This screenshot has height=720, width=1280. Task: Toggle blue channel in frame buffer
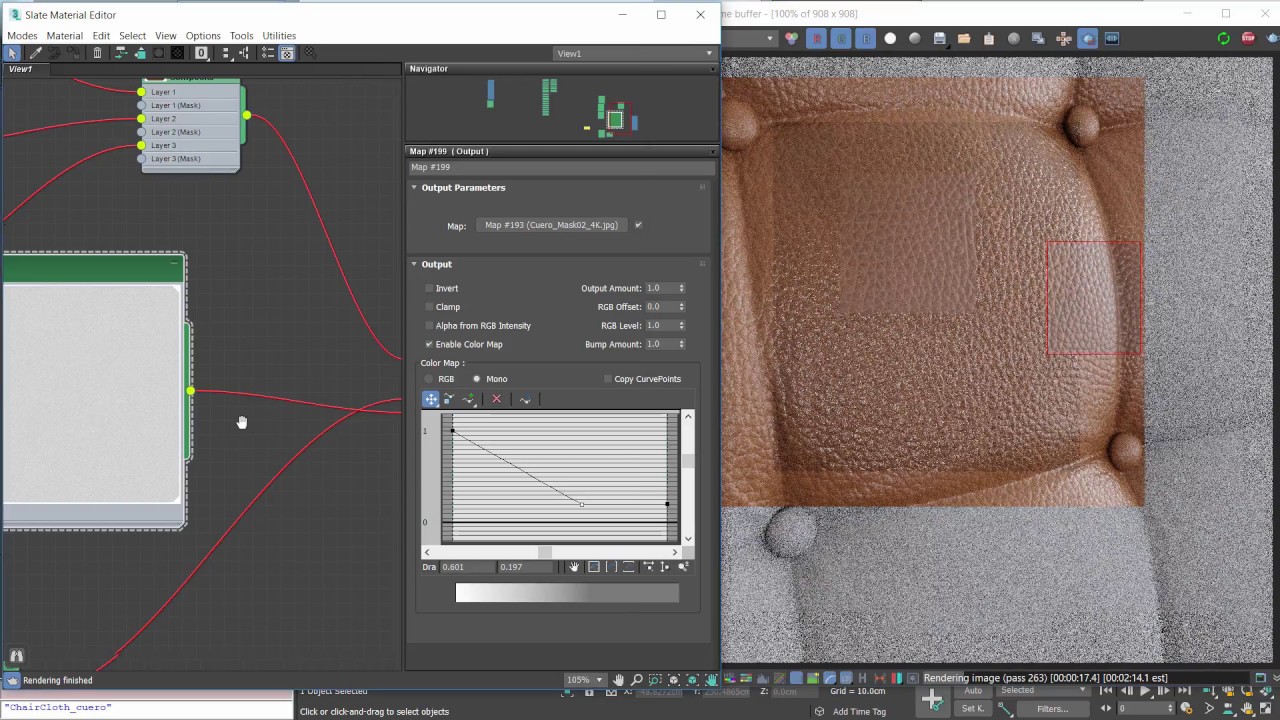tap(866, 39)
